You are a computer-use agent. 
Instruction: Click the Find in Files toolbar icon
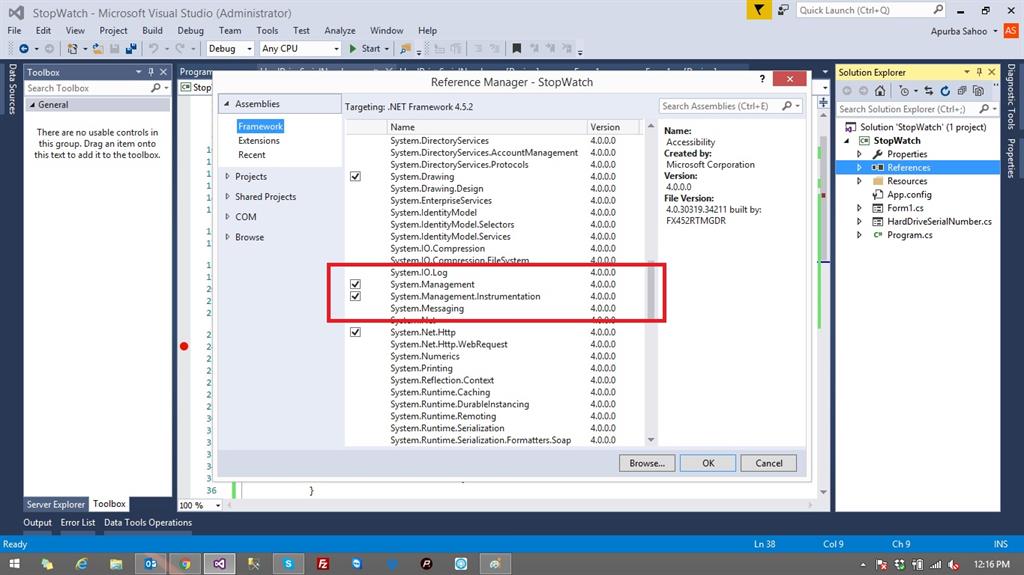pos(406,48)
